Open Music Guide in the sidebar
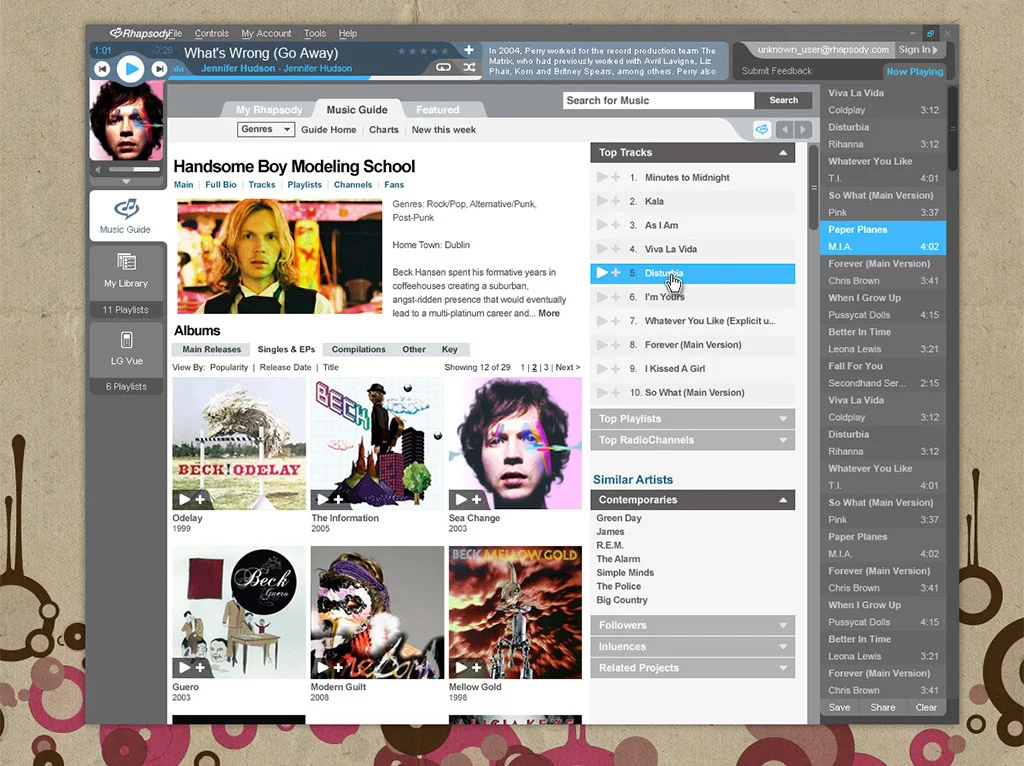1024x766 pixels. click(x=126, y=215)
